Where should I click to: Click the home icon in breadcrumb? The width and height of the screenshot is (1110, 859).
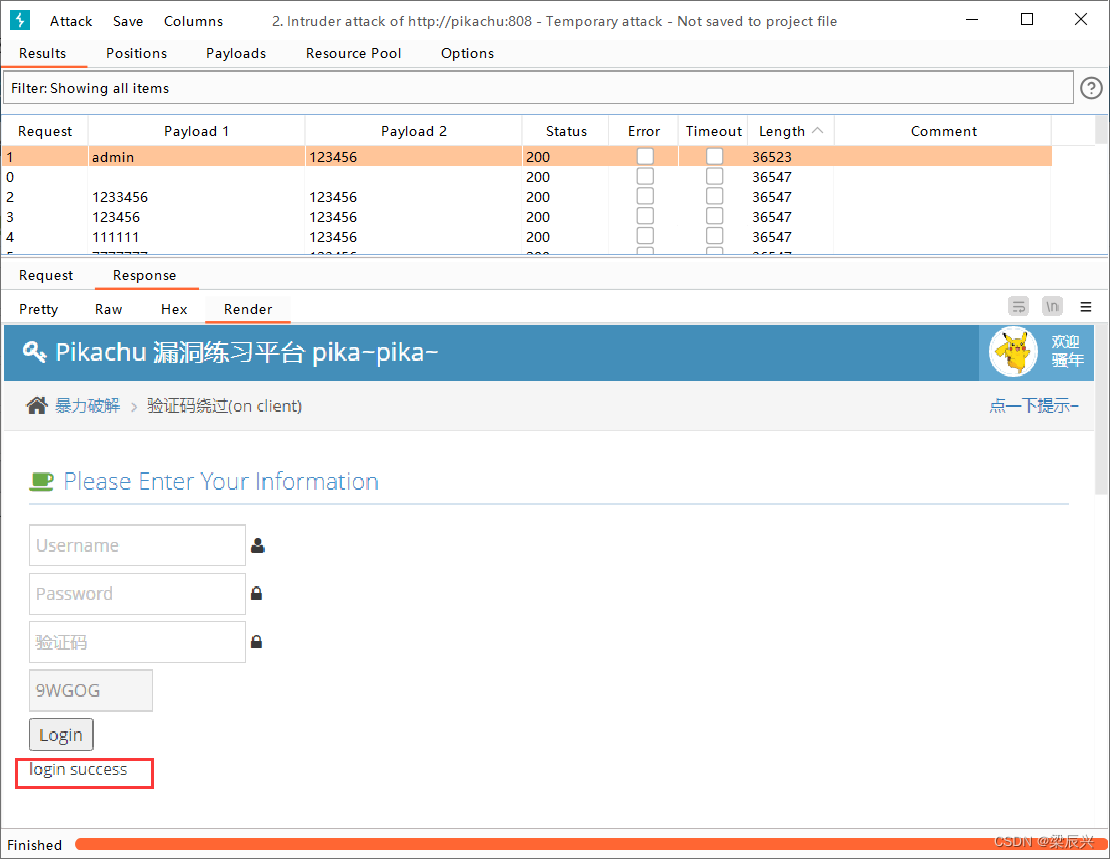(37, 406)
